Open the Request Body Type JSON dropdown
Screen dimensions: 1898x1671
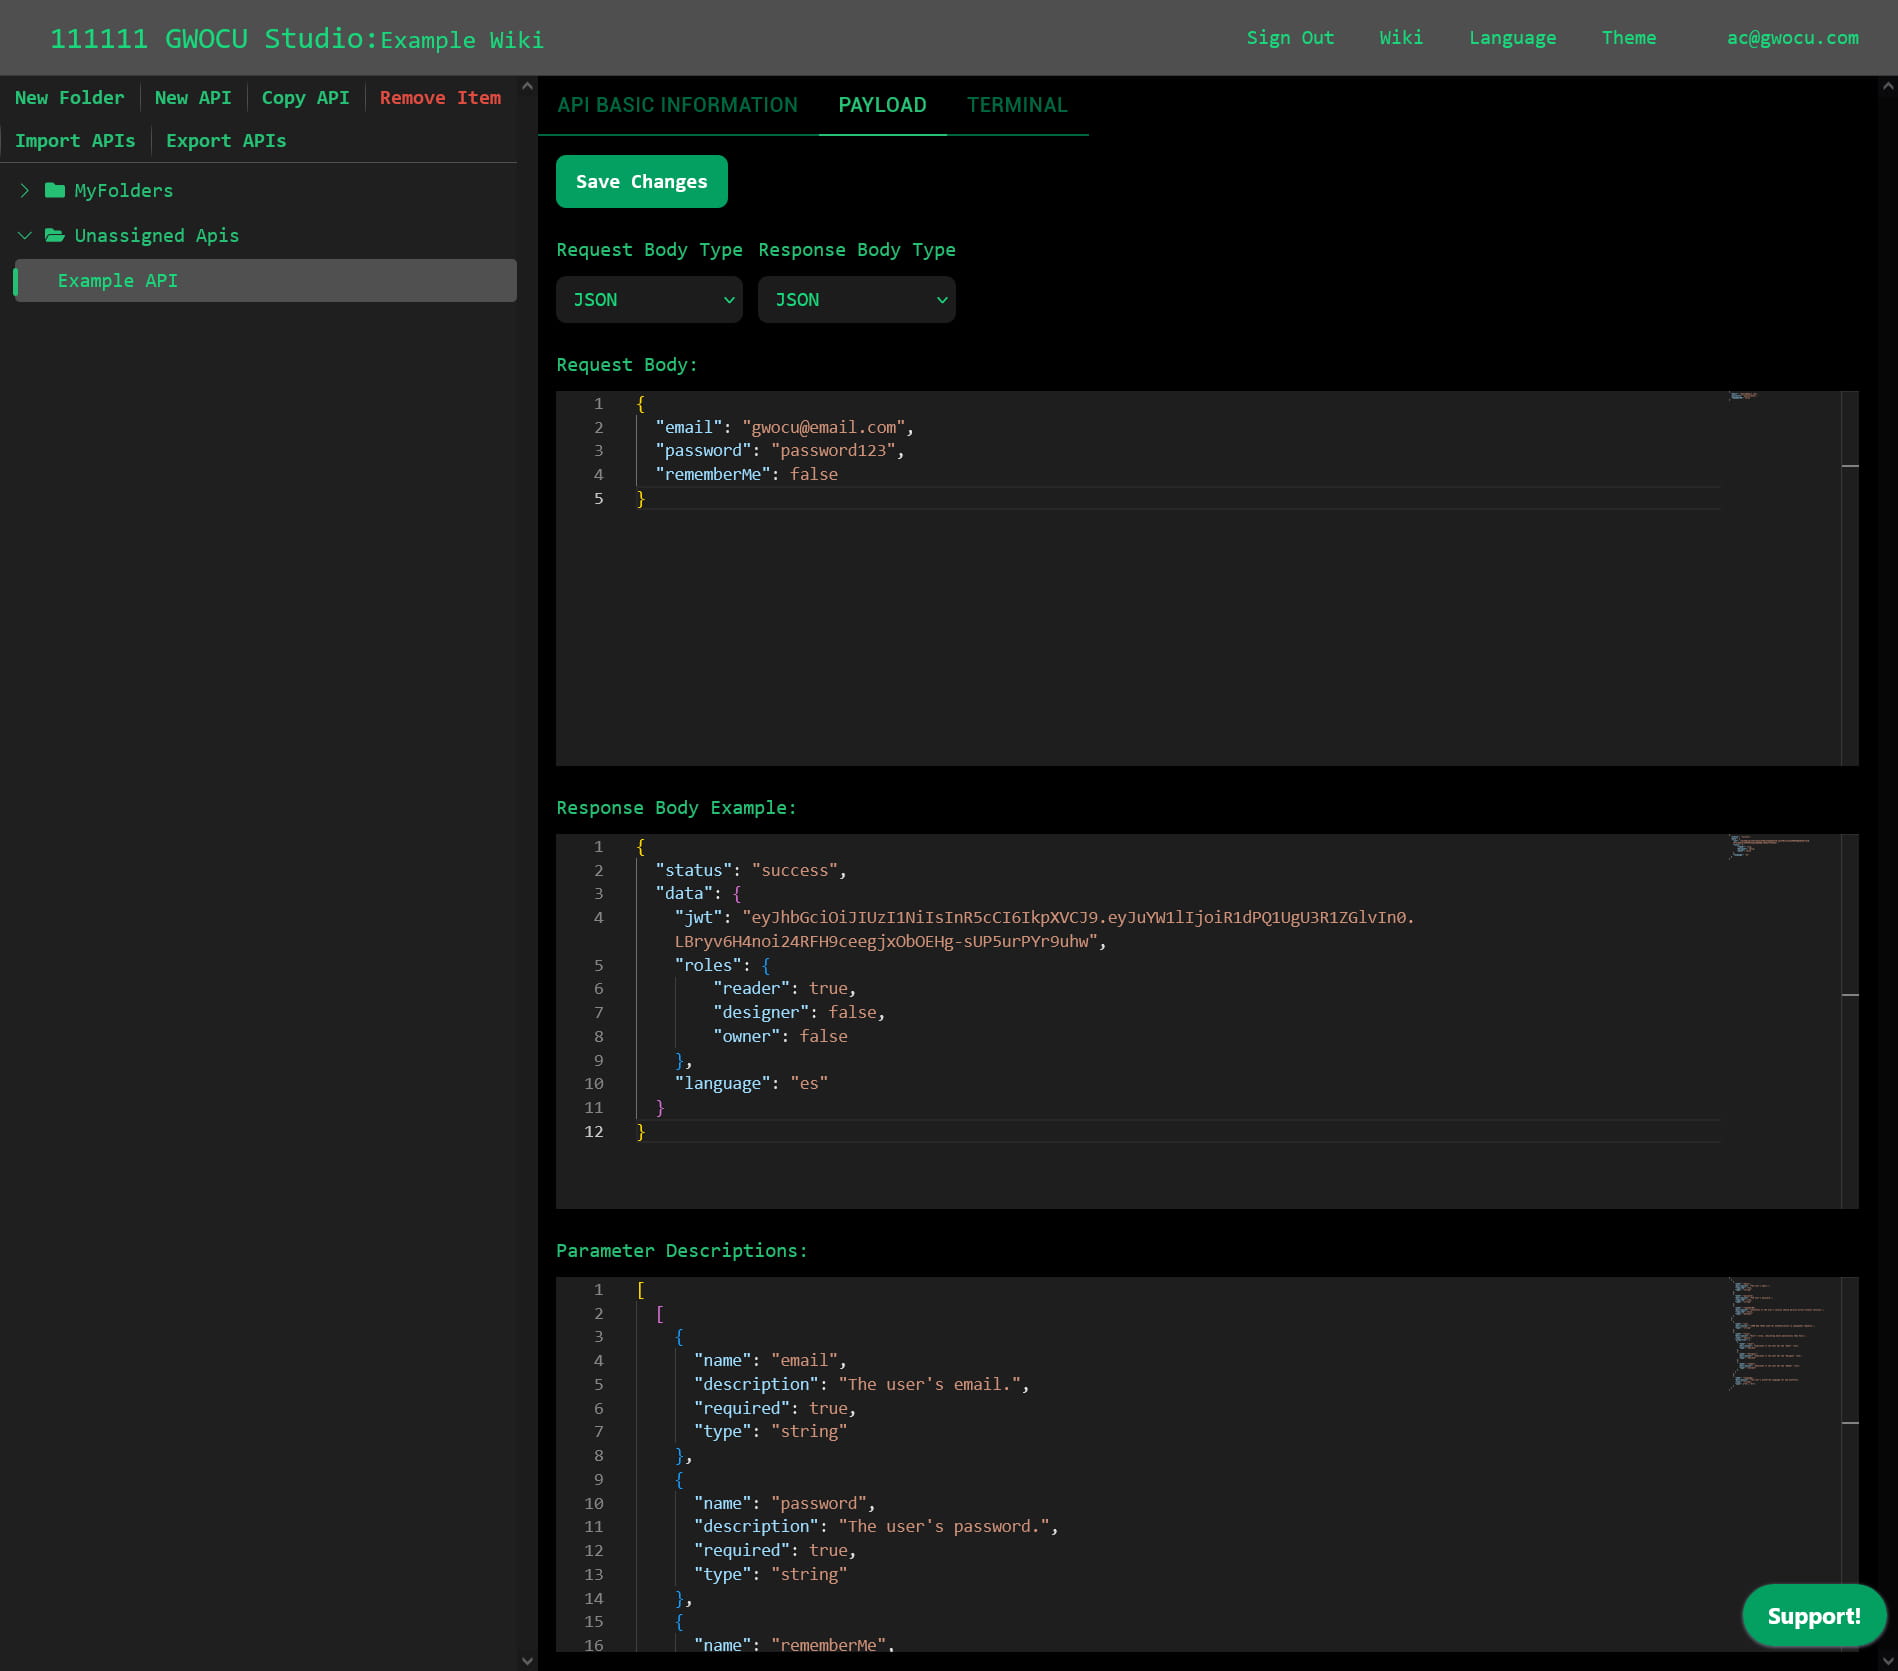click(x=649, y=300)
